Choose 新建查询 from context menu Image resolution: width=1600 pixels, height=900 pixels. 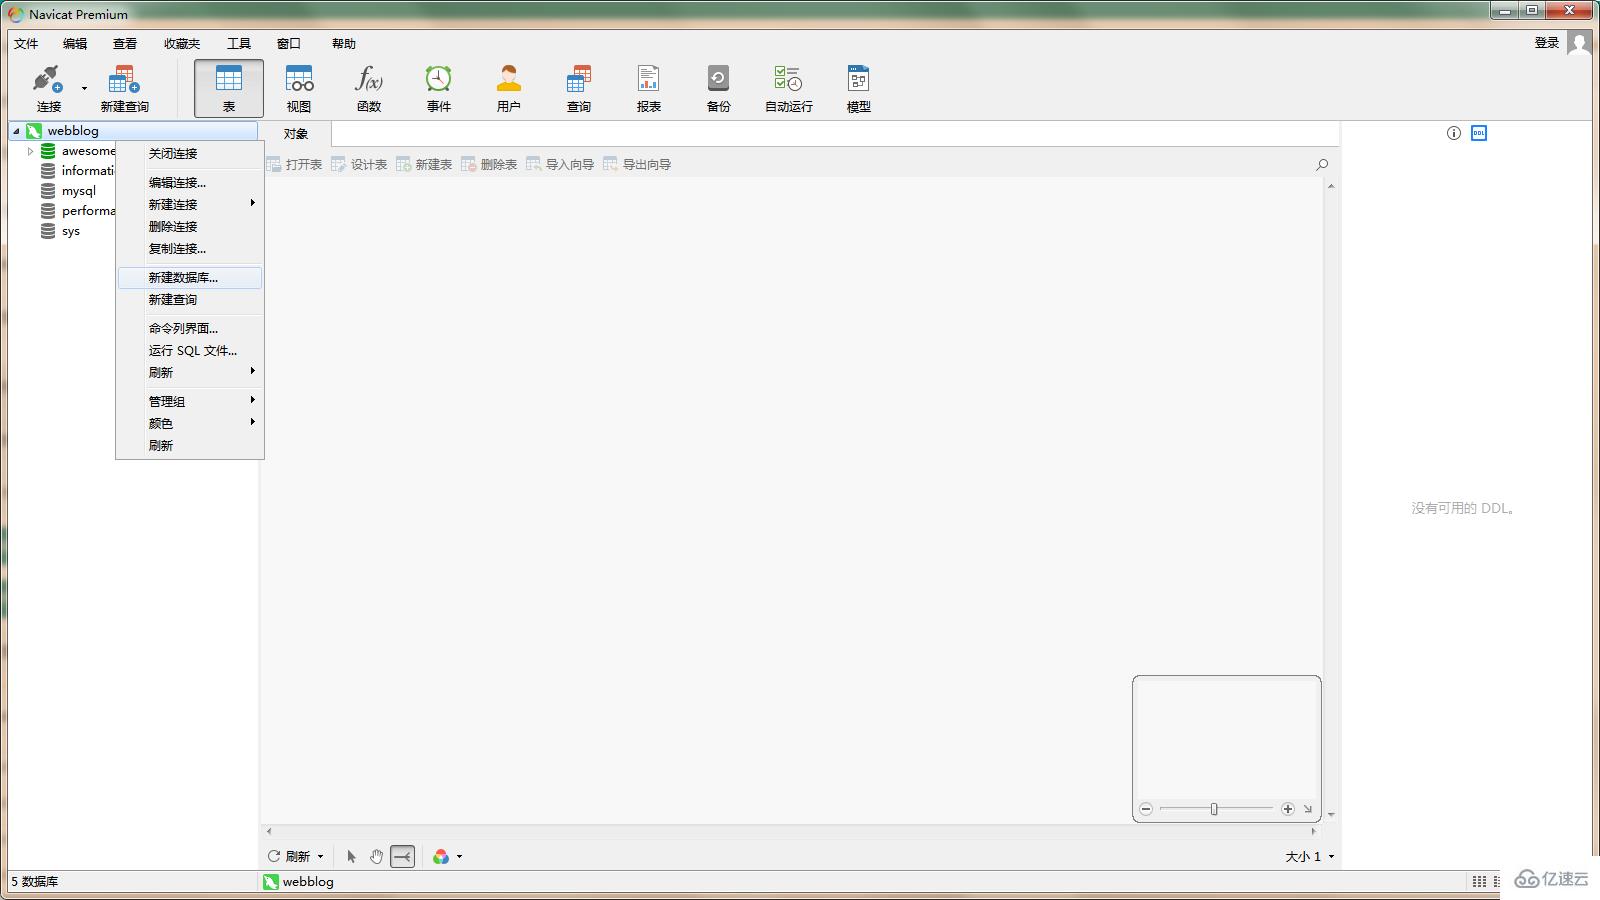point(190,299)
